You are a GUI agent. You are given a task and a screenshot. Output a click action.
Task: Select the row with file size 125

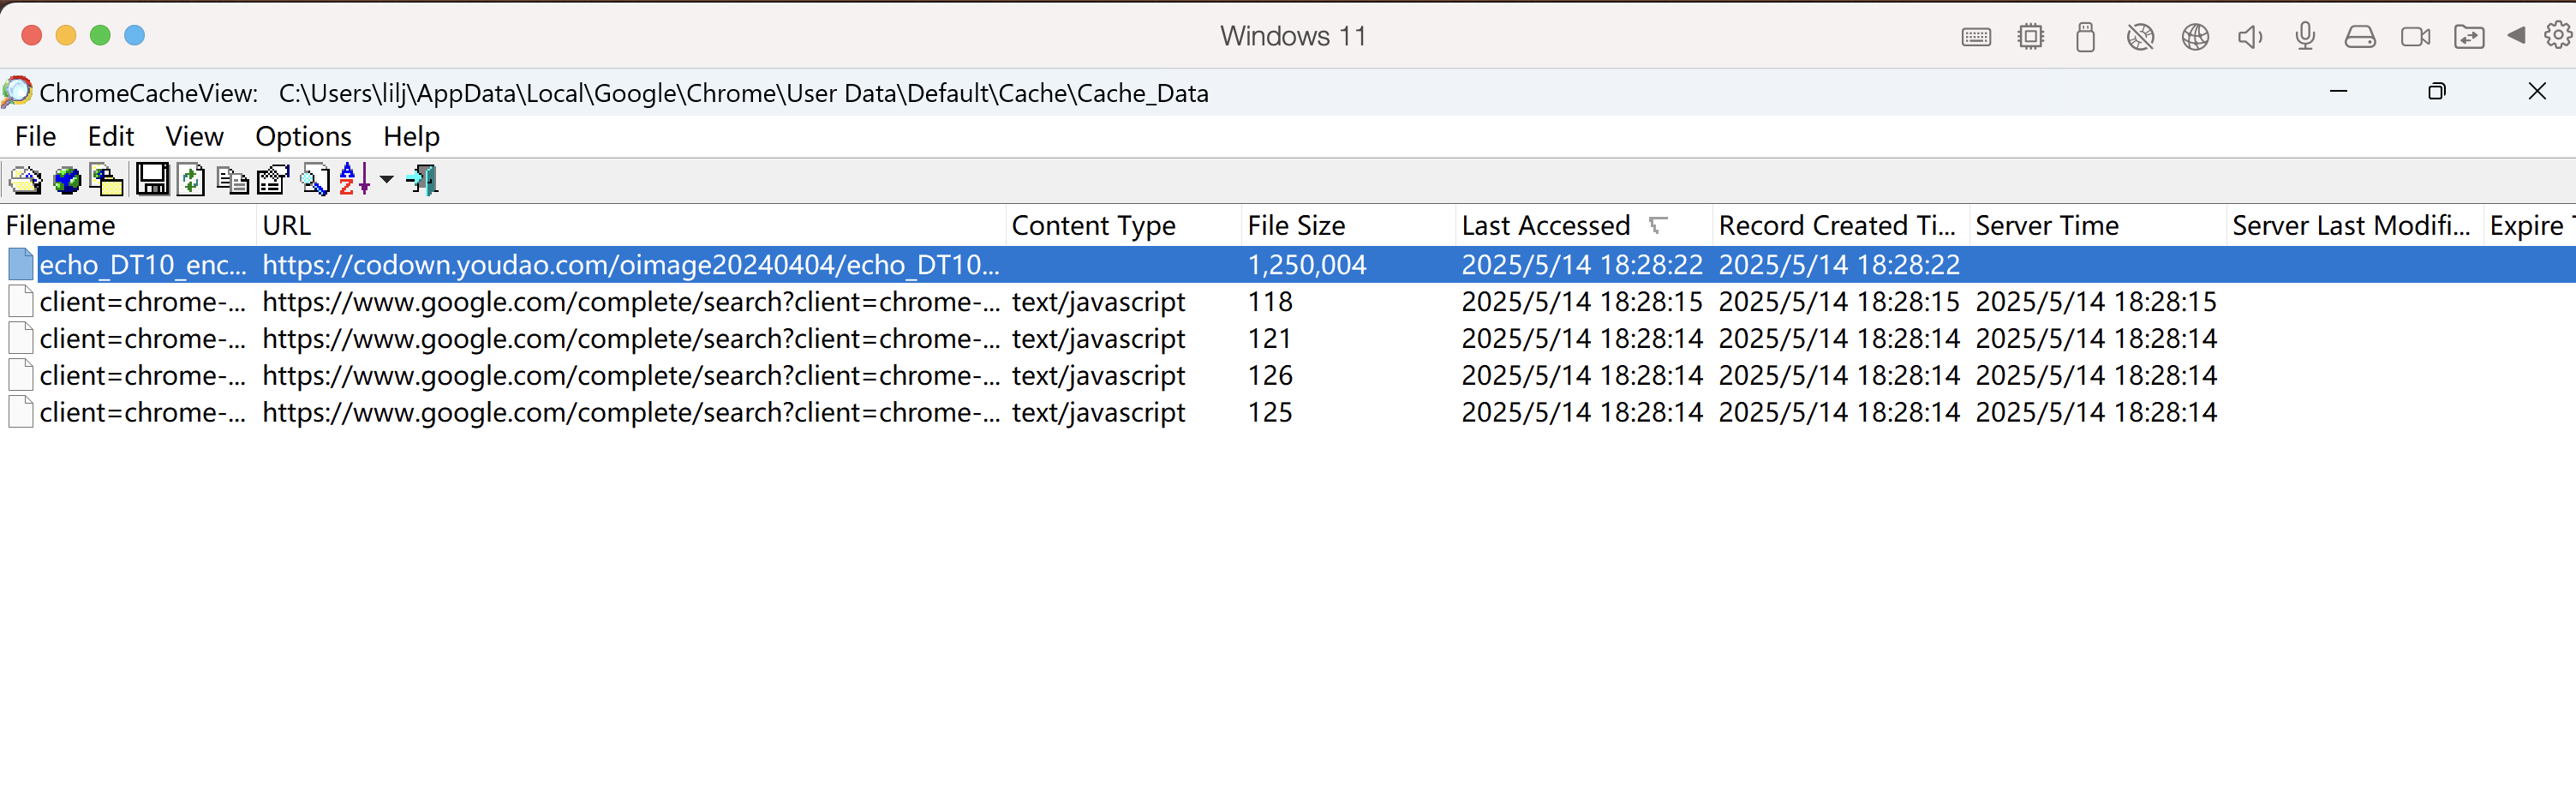coord(1288,412)
